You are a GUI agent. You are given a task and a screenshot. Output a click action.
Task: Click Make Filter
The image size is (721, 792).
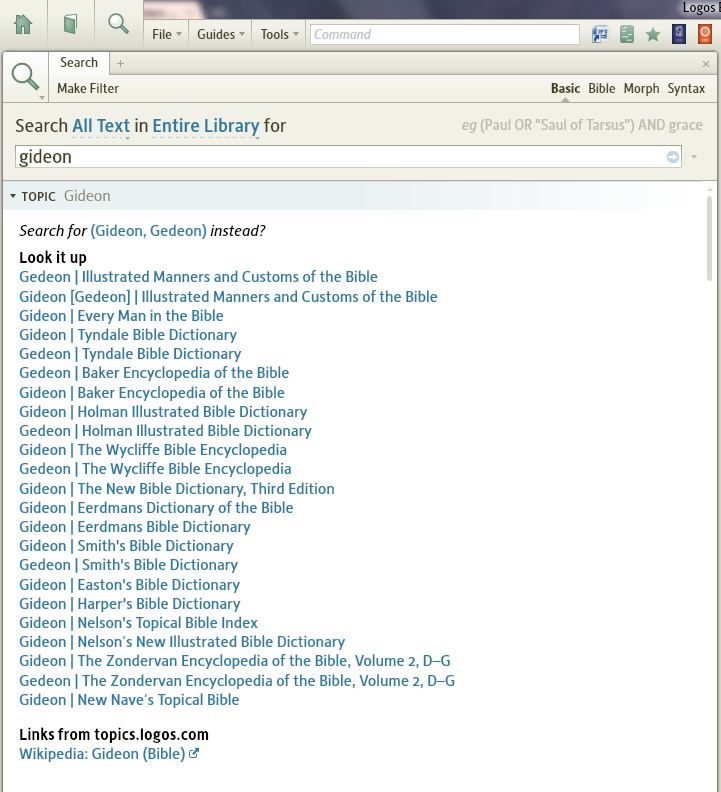[88, 88]
